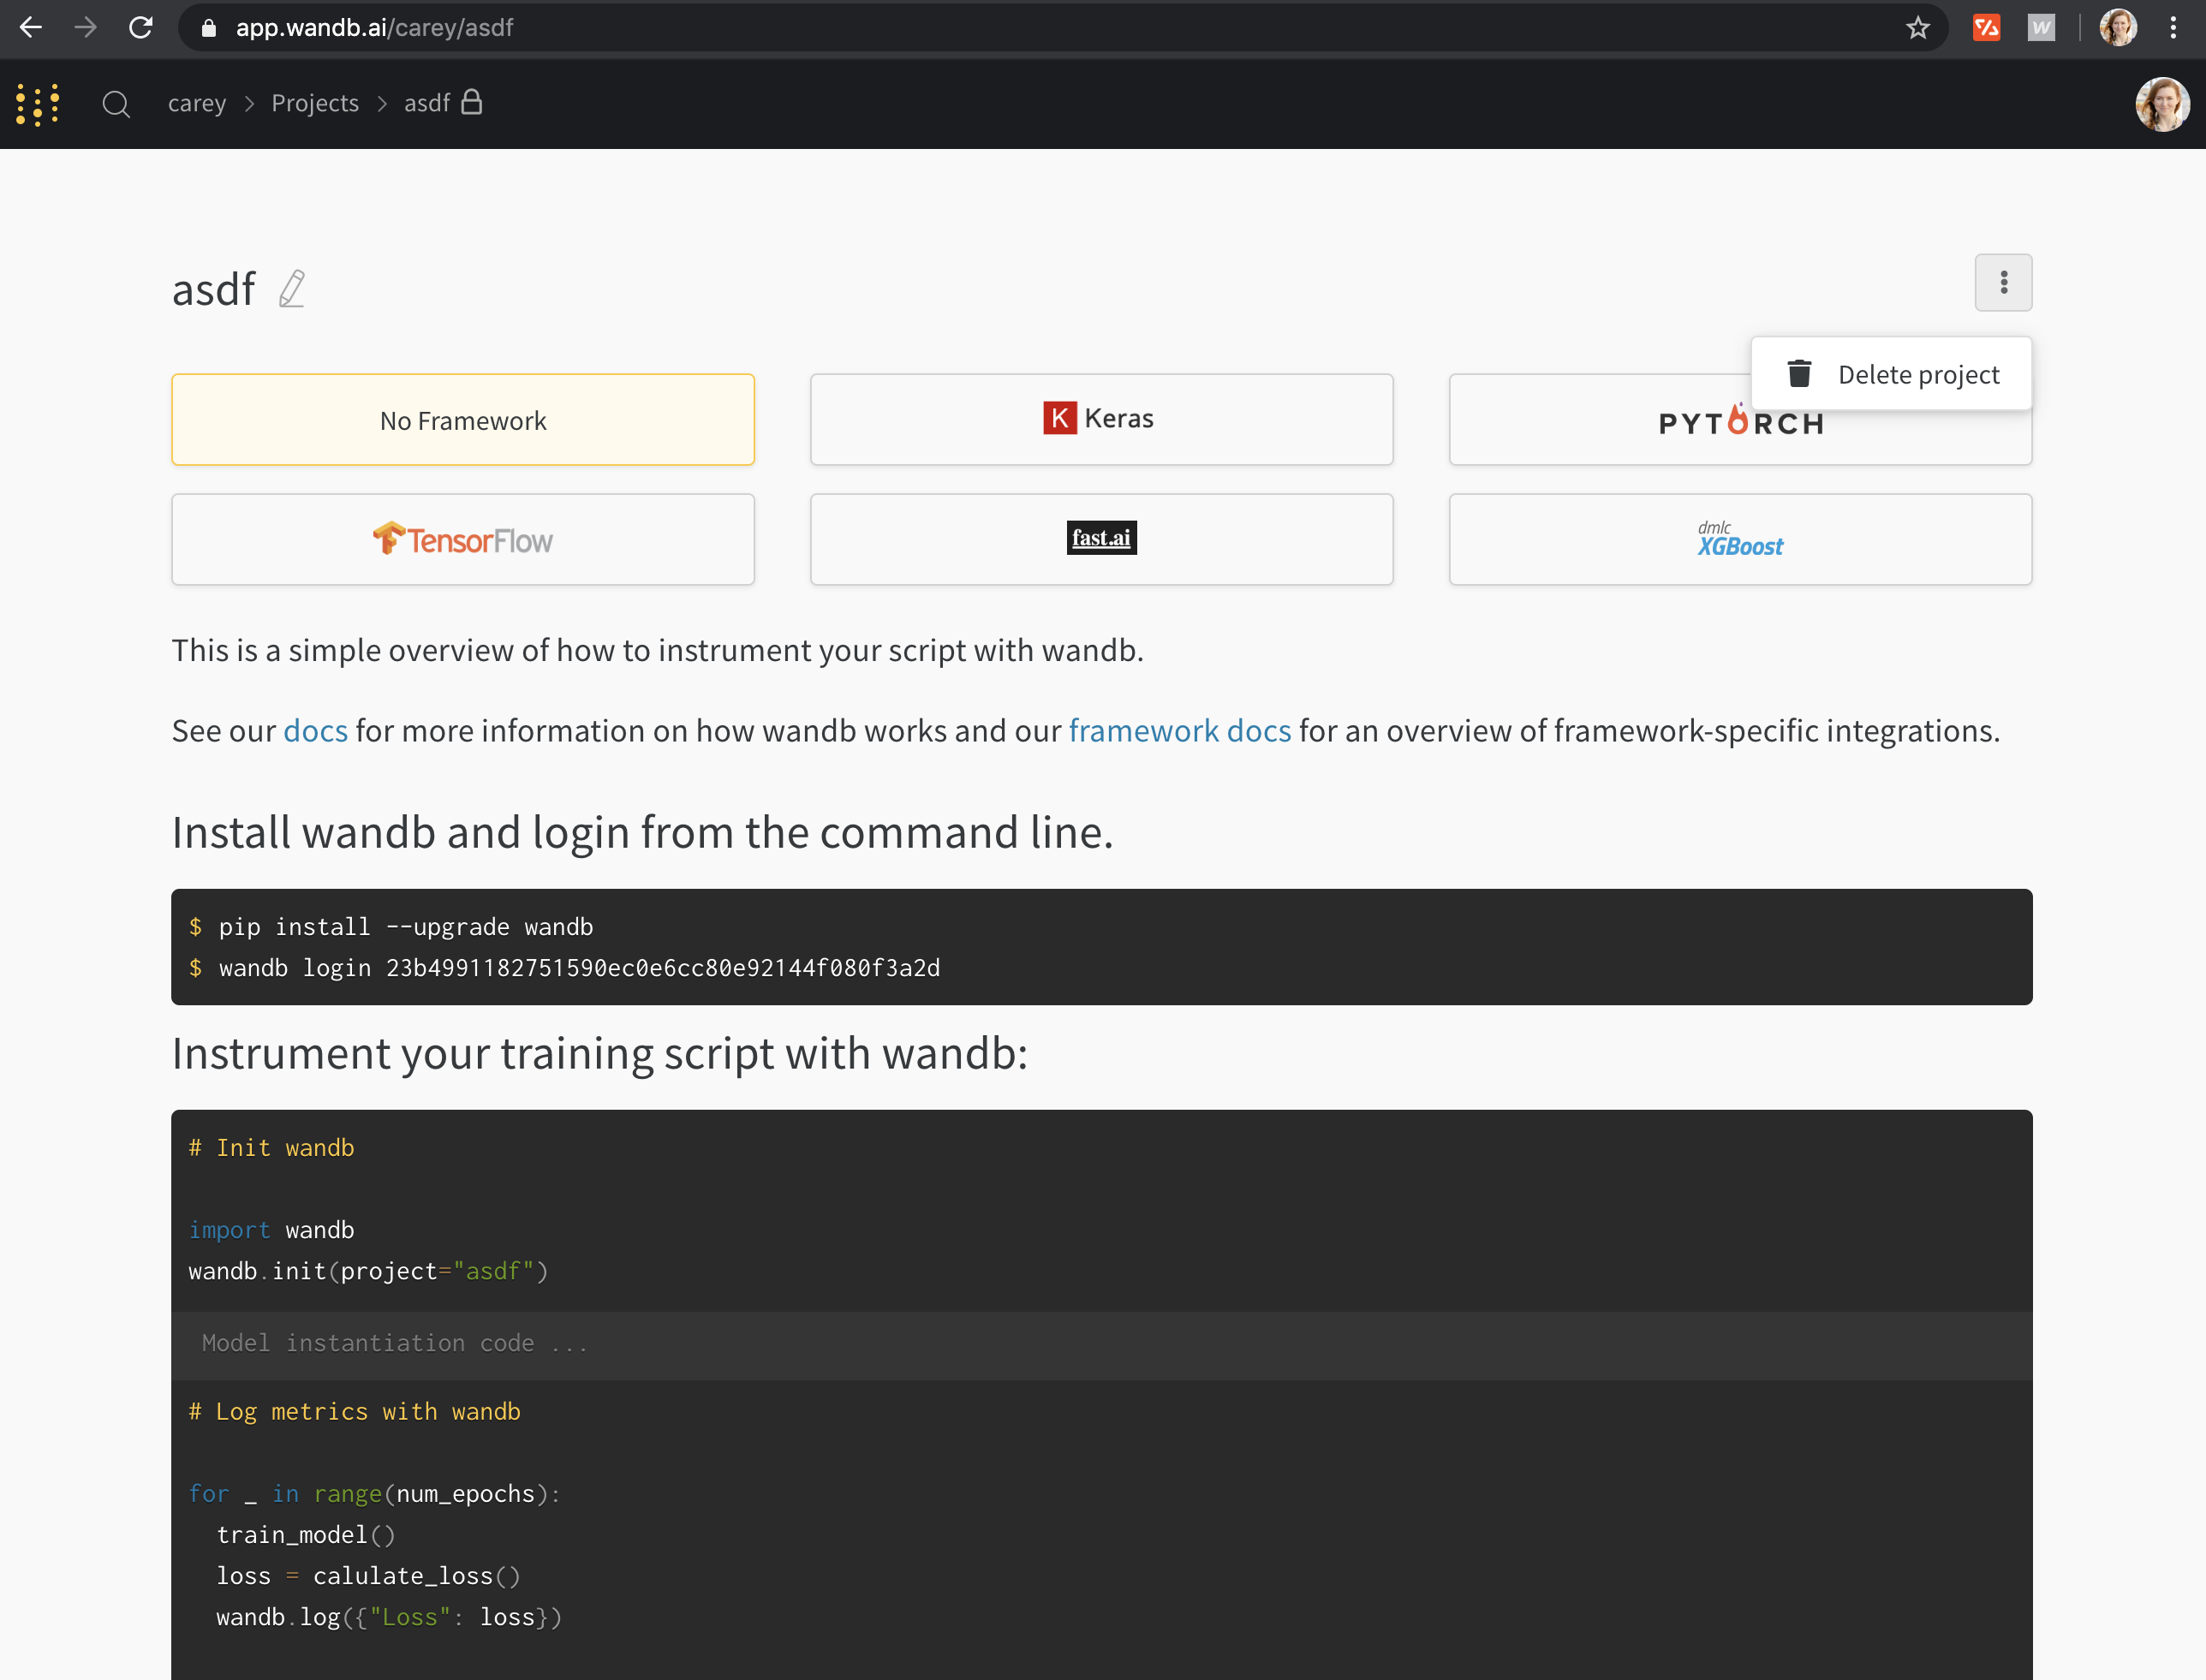Choose Delete project from the menu
Screen dimensions: 2206x1680
coord(1917,373)
